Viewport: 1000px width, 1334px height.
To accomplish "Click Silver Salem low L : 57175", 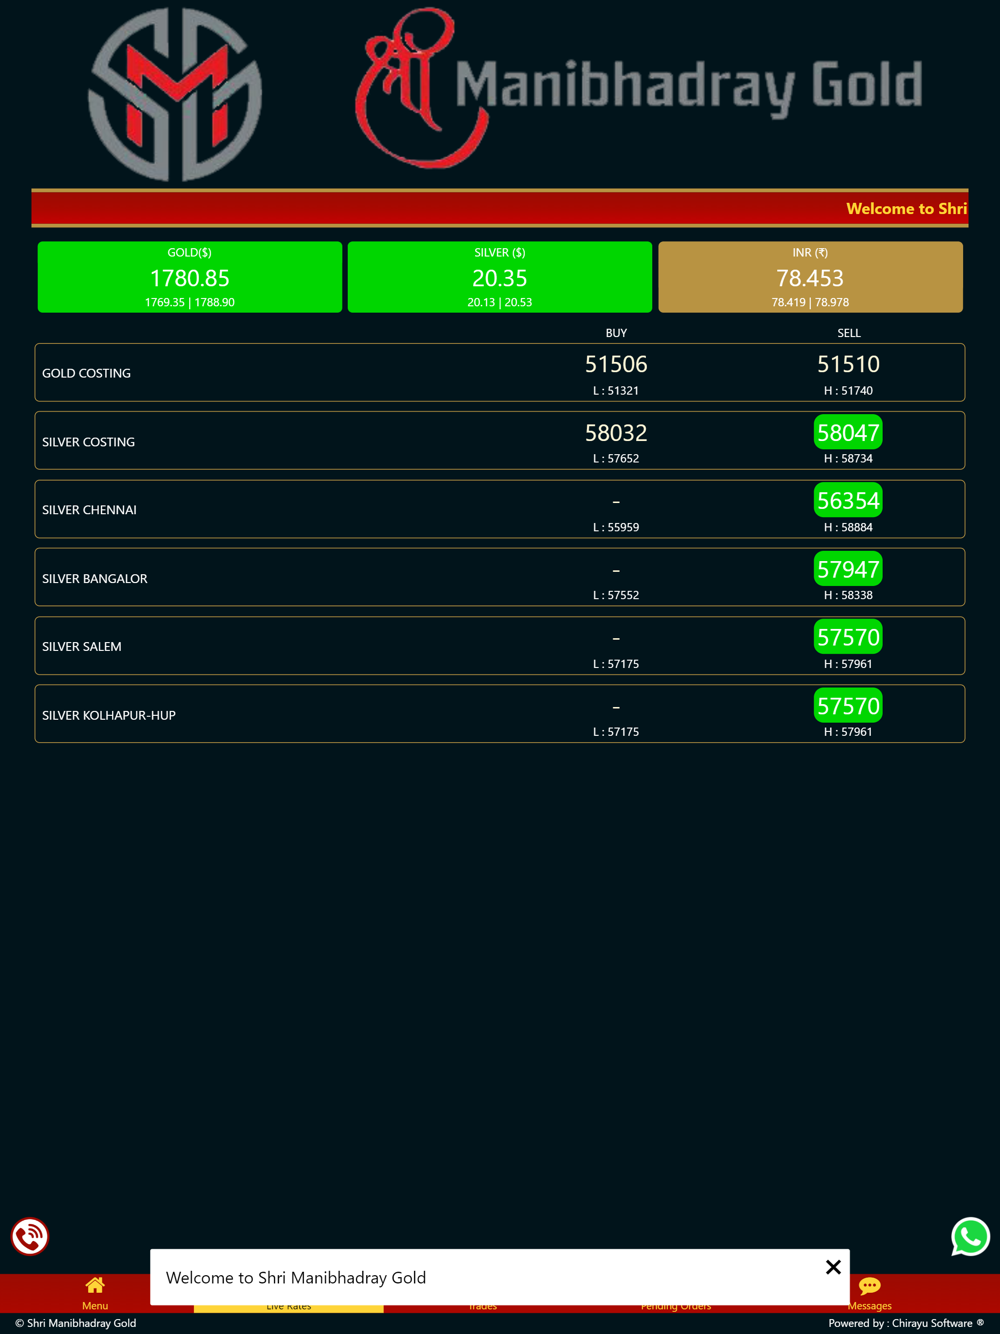I will coord(616,664).
